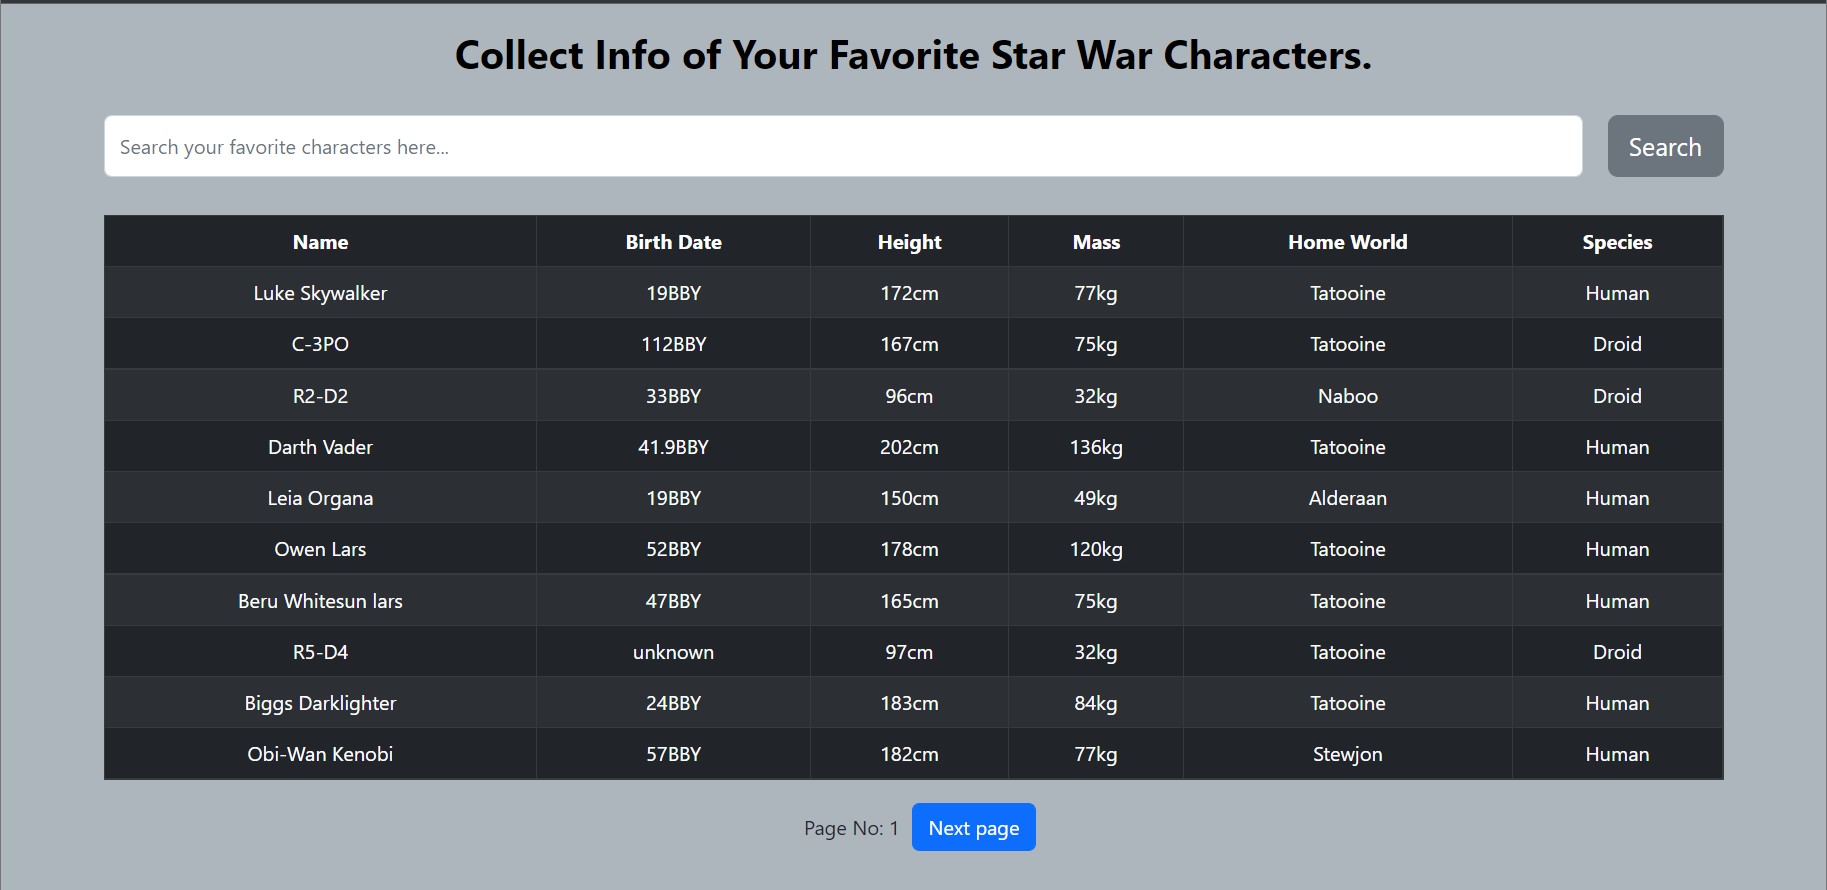Go to the Next page
The image size is (1827, 890).
coord(973,827)
